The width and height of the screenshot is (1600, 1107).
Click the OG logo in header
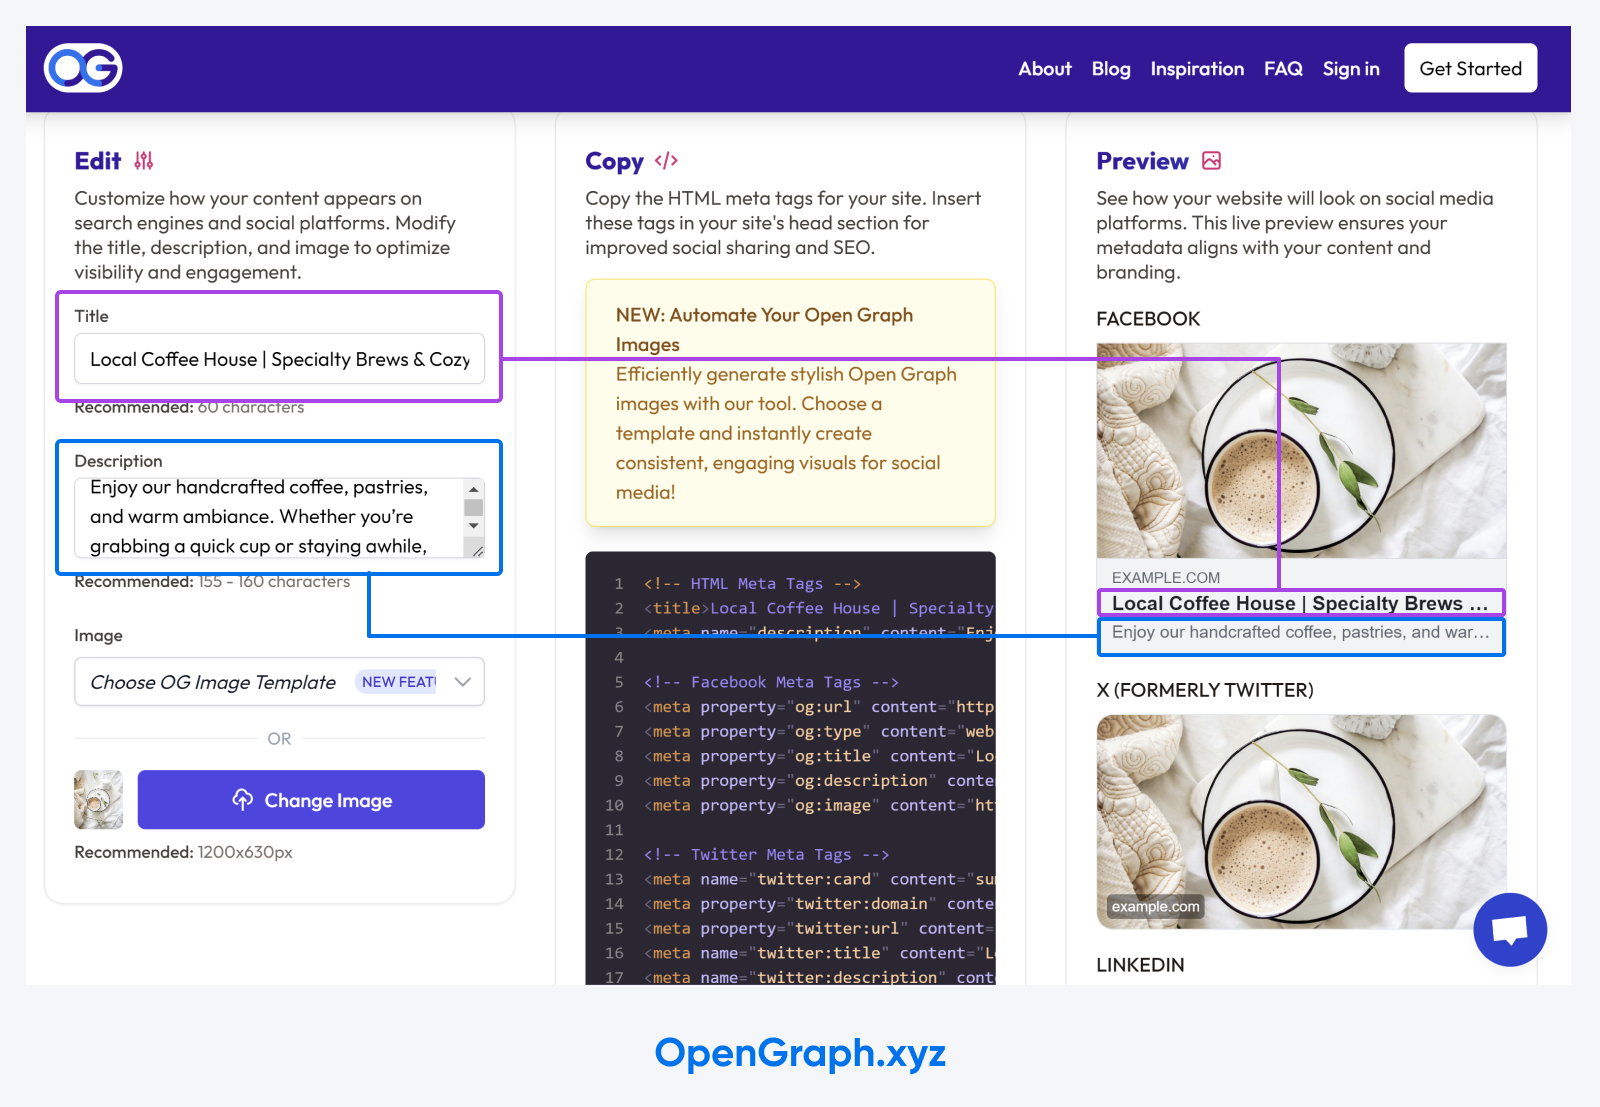[x=83, y=68]
